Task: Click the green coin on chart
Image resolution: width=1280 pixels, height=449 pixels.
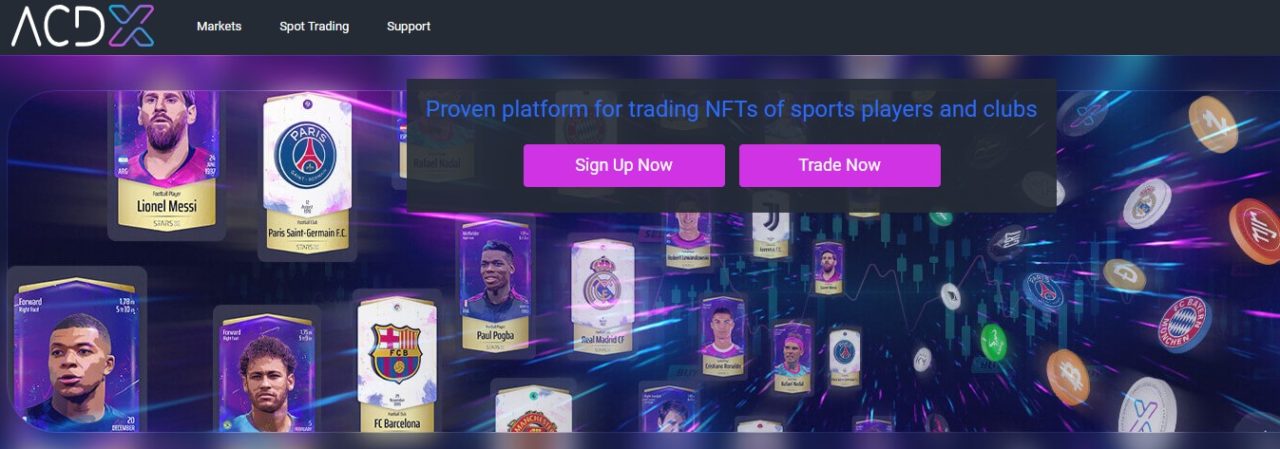Action: click(x=993, y=343)
